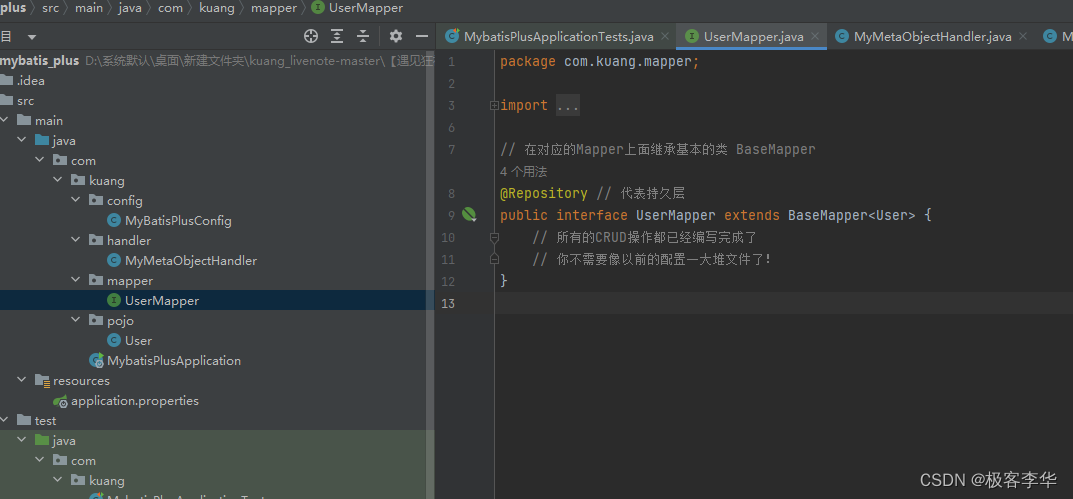1073x499 pixels.
Task: Click the MybatisPlusApplication run class icon
Action: 96,361
